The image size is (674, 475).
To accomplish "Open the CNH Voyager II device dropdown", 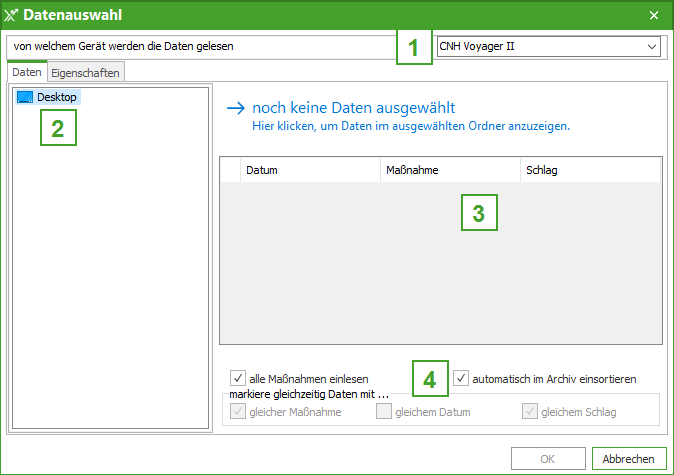I will (x=652, y=46).
